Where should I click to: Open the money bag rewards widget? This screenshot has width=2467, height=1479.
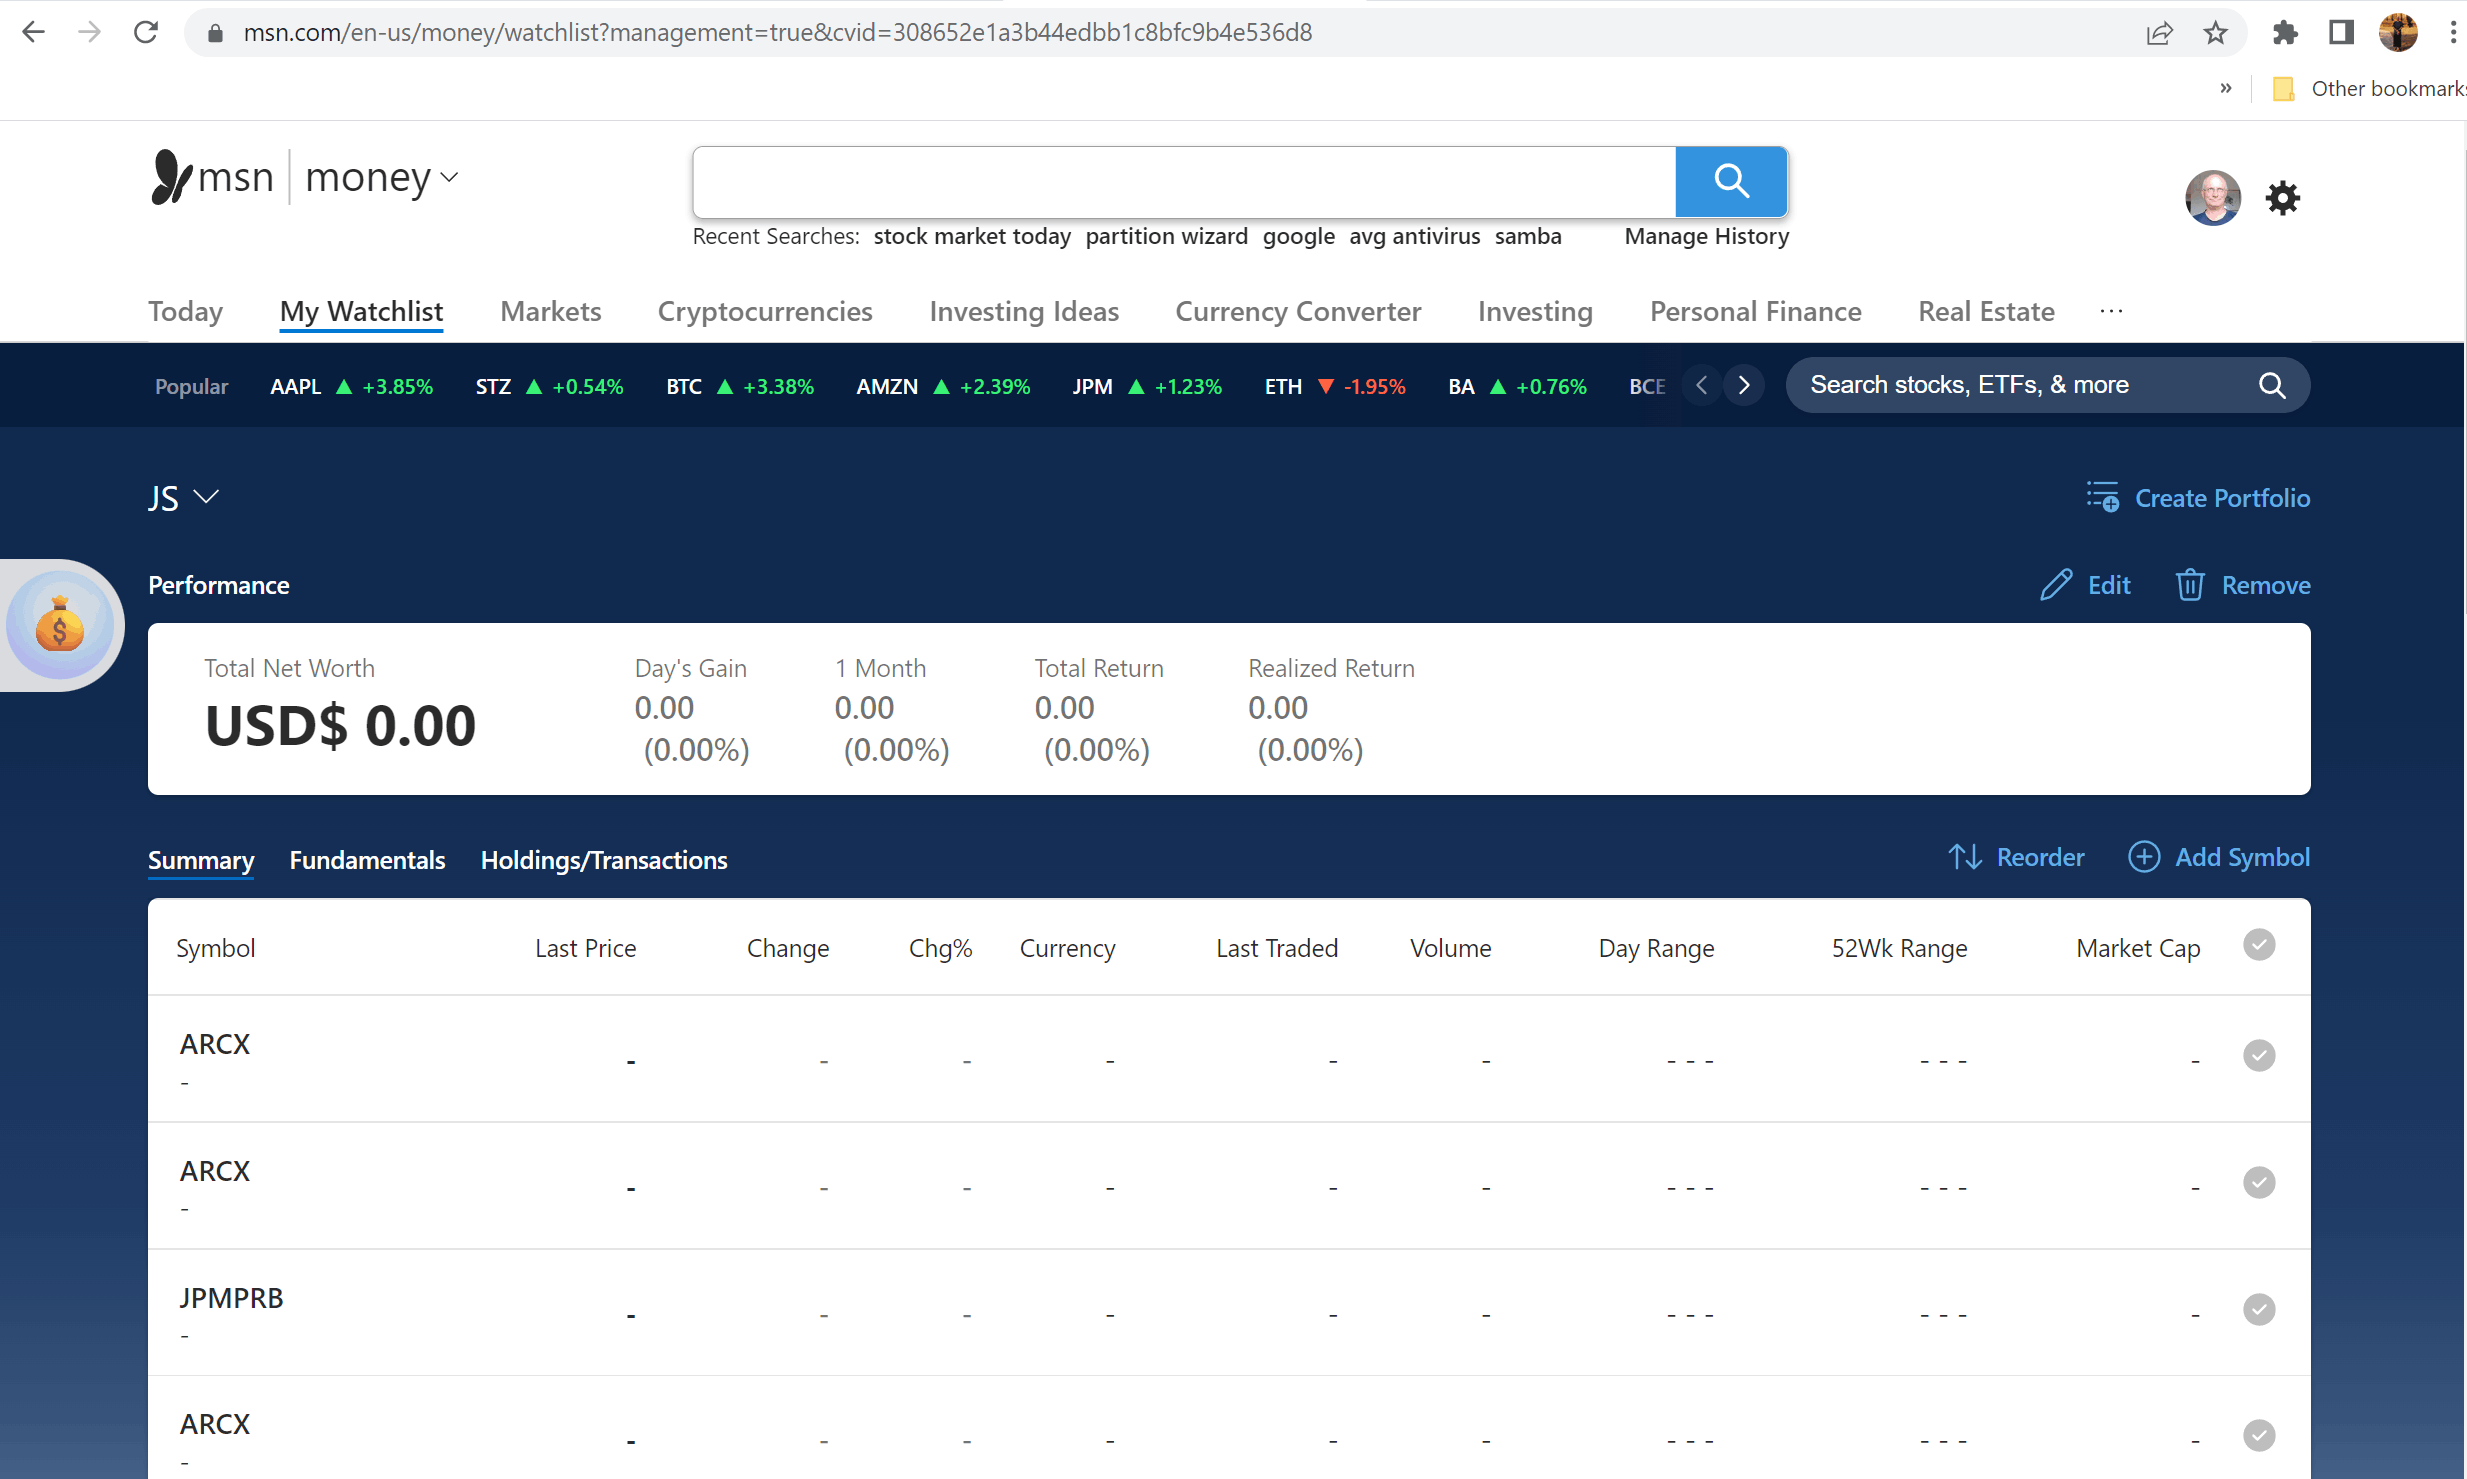tap(60, 626)
